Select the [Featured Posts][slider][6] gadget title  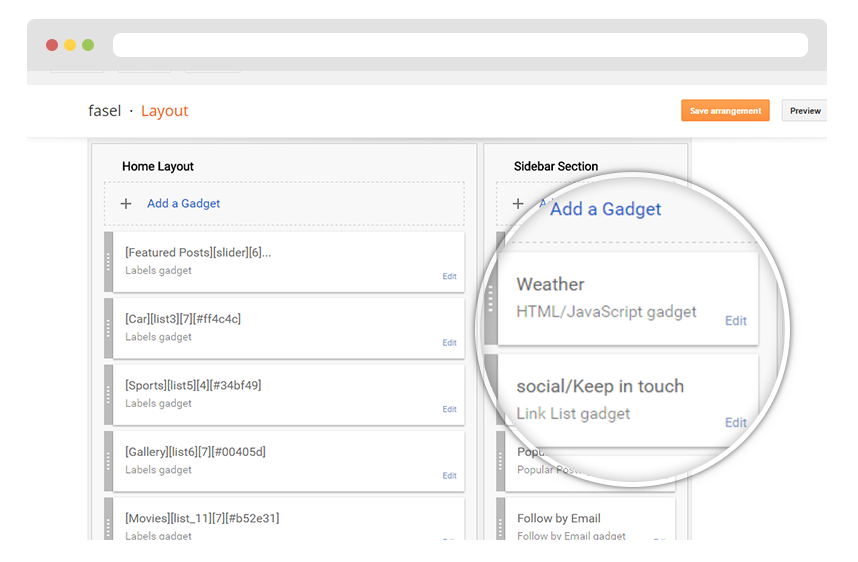coord(198,252)
